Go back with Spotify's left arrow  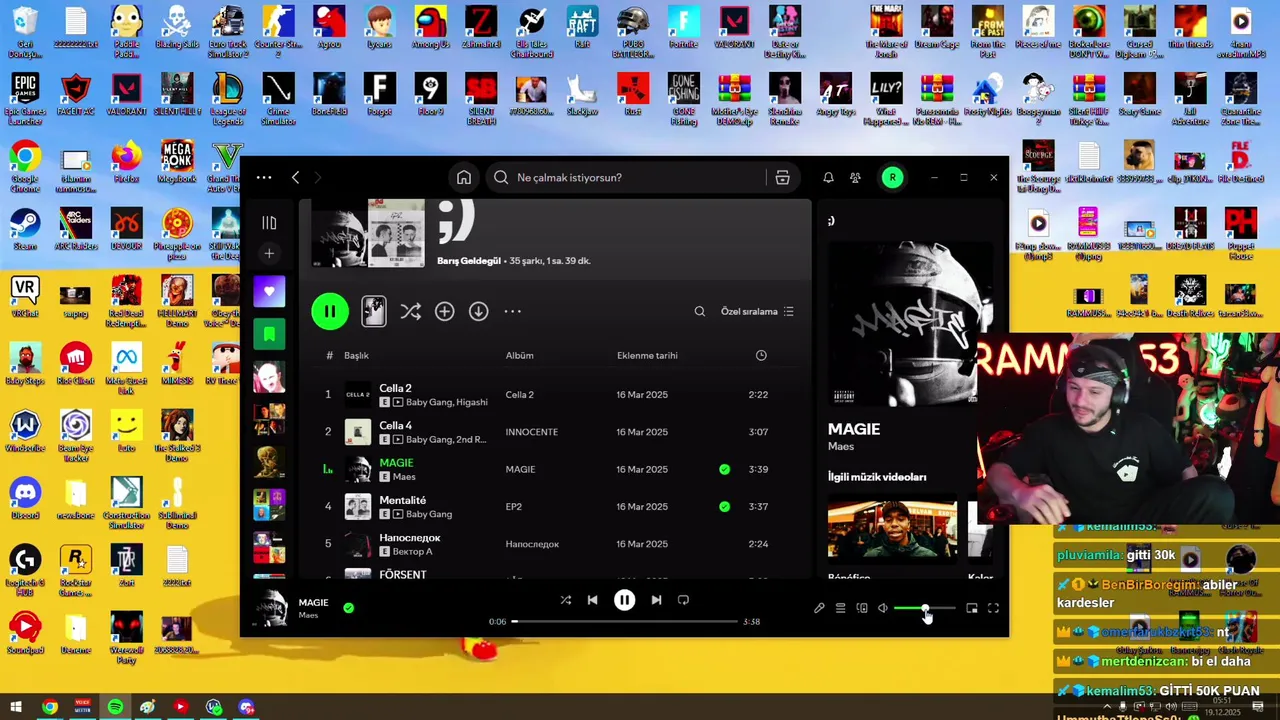point(295,178)
